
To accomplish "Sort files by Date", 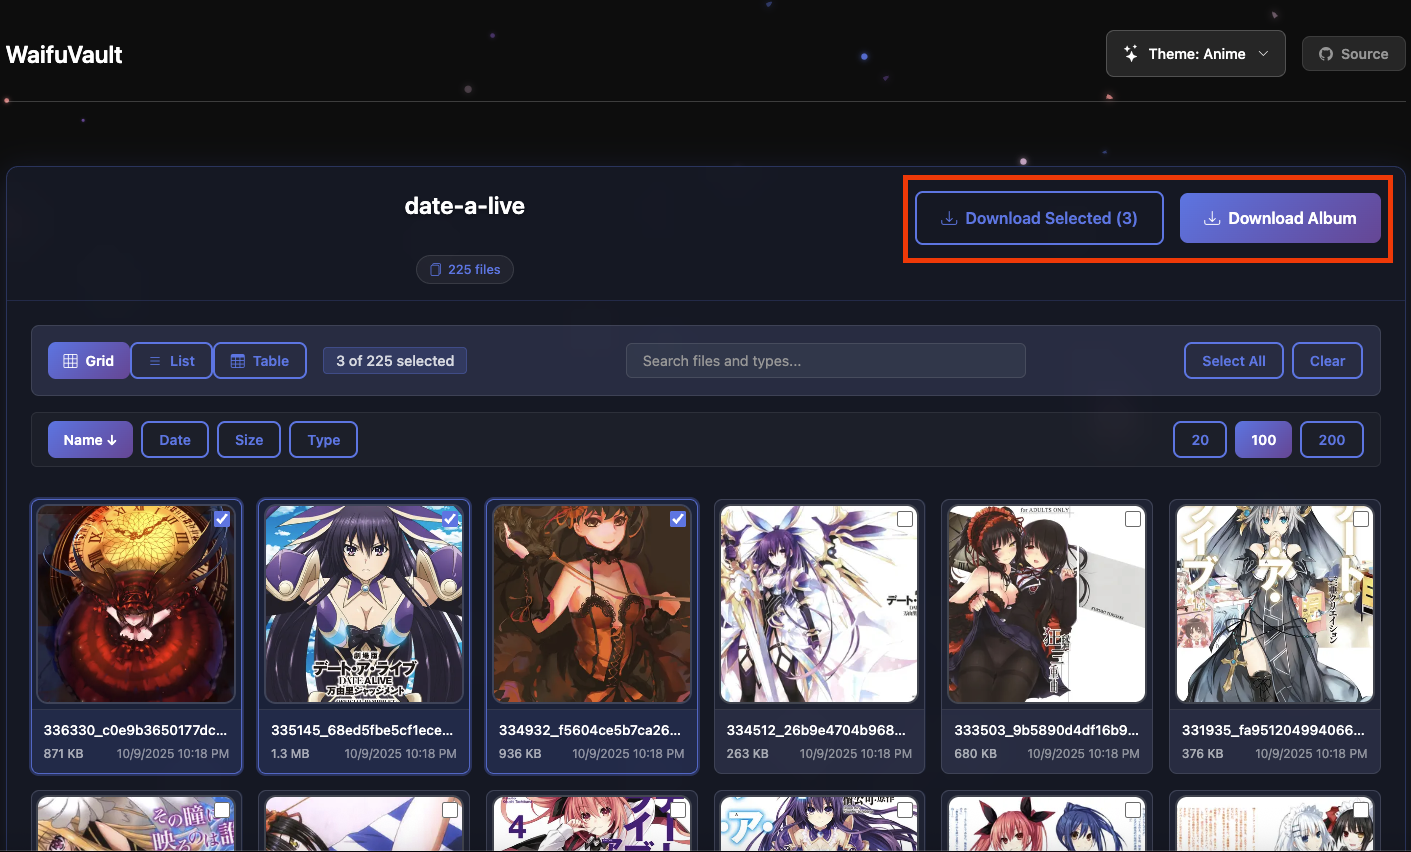I will coord(175,440).
